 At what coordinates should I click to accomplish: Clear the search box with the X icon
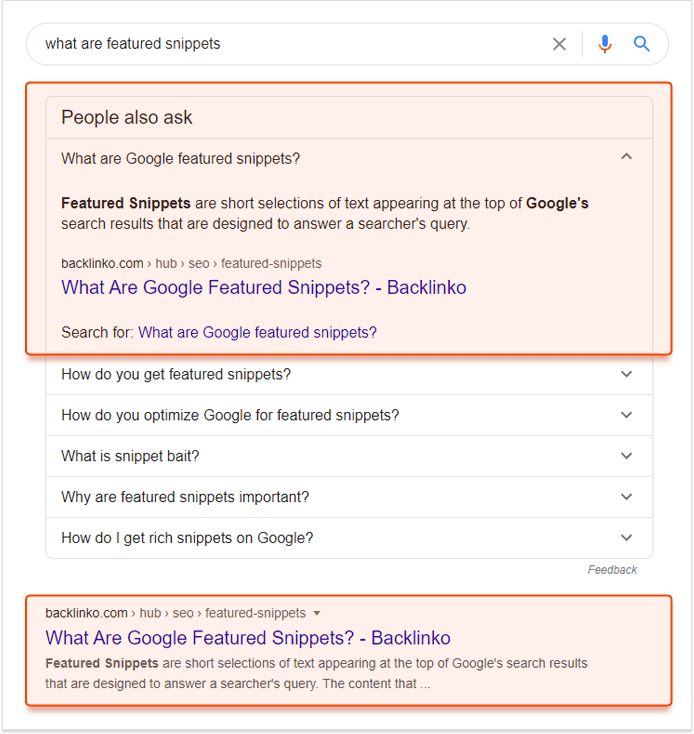[x=559, y=44]
